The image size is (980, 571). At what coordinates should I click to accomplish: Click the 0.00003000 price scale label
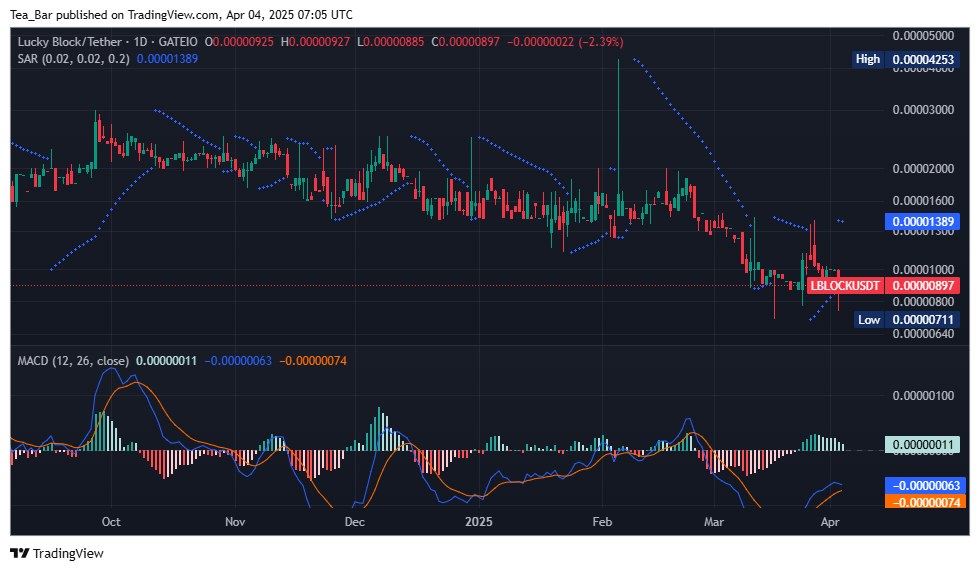point(923,110)
